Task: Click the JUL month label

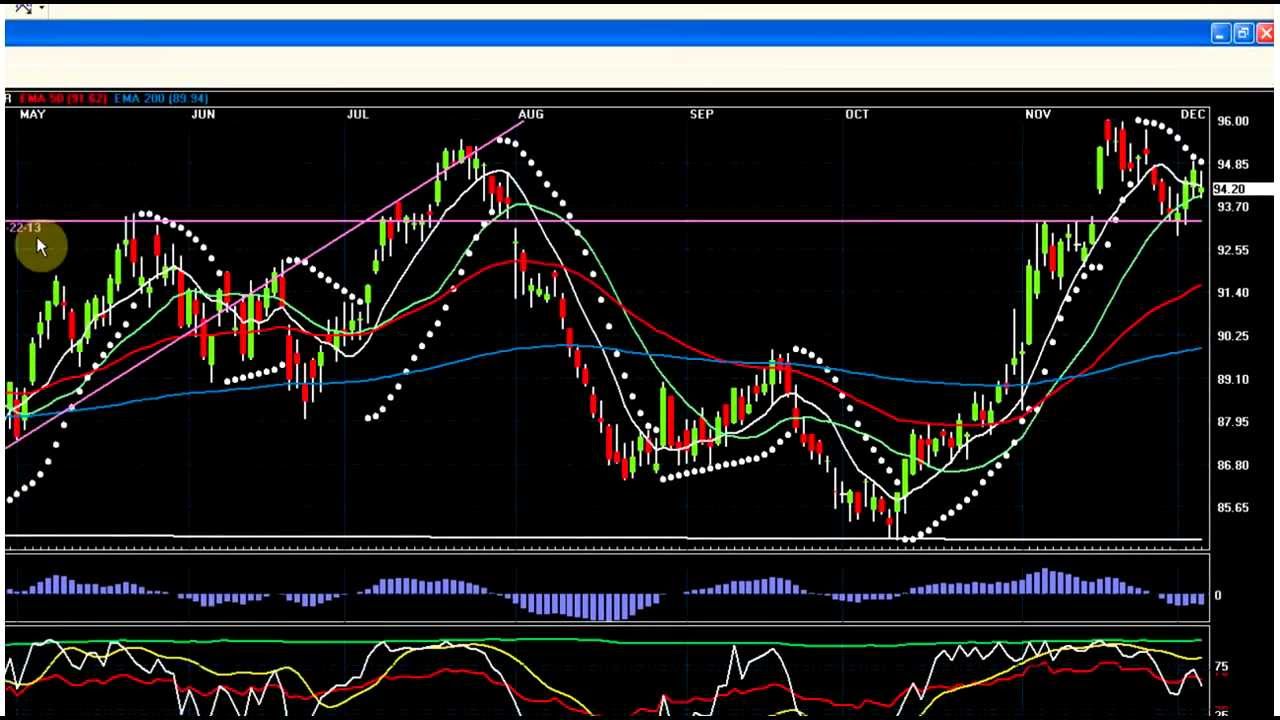Action: point(357,114)
